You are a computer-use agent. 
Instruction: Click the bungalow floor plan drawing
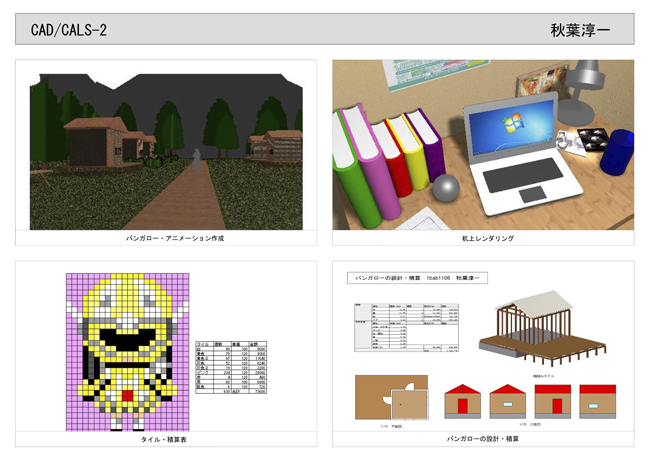click(392, 397)
